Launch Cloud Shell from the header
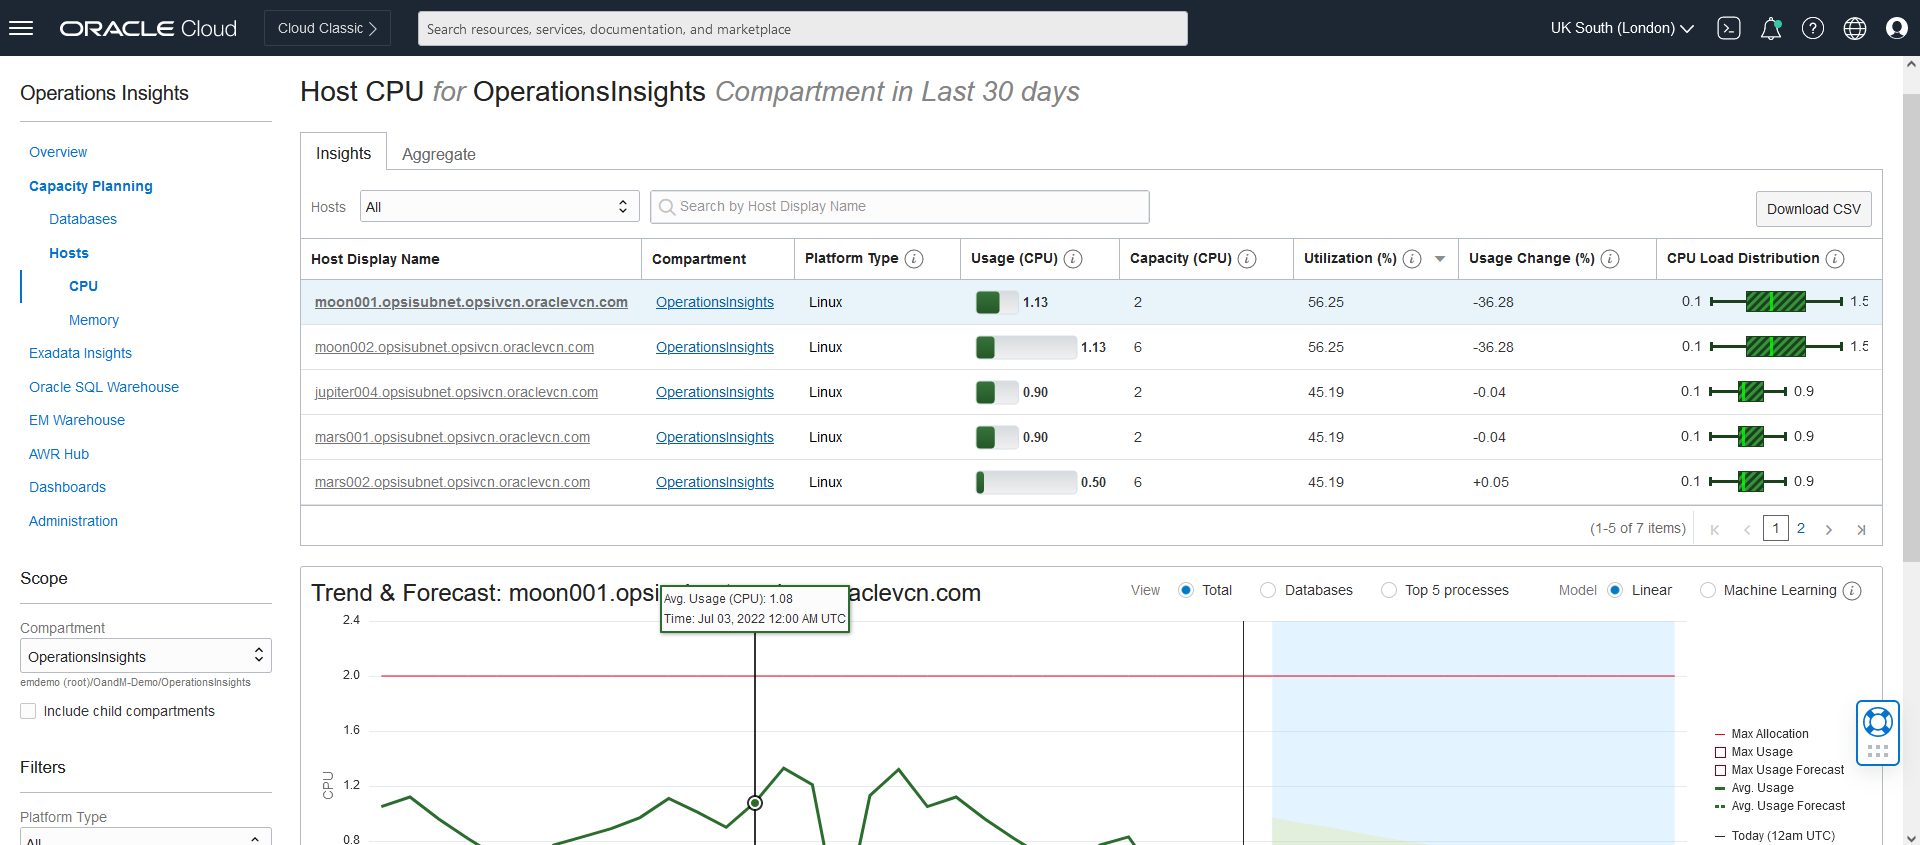 point(1728,28)
